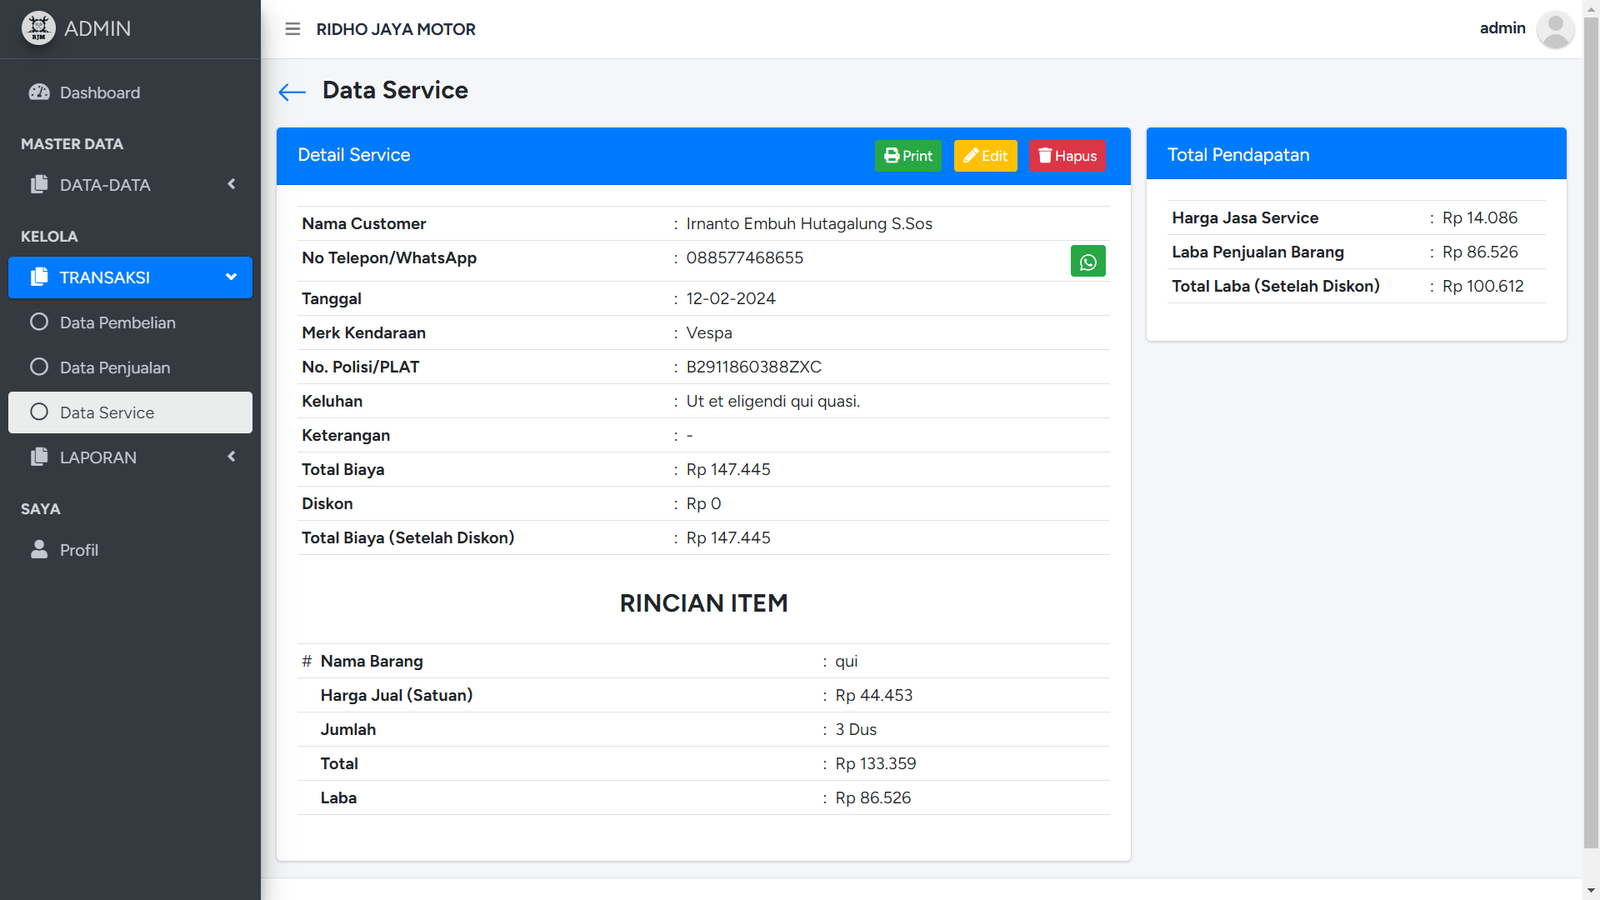This screenshot has height=900, width=1600.
Task: Click the back arrow beside Data Service
Action: click(291, 92)
